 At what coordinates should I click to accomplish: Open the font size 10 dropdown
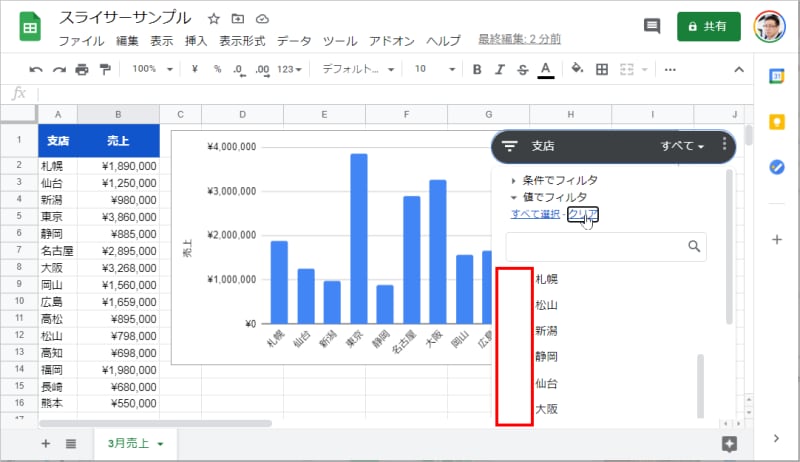point(435,69)
